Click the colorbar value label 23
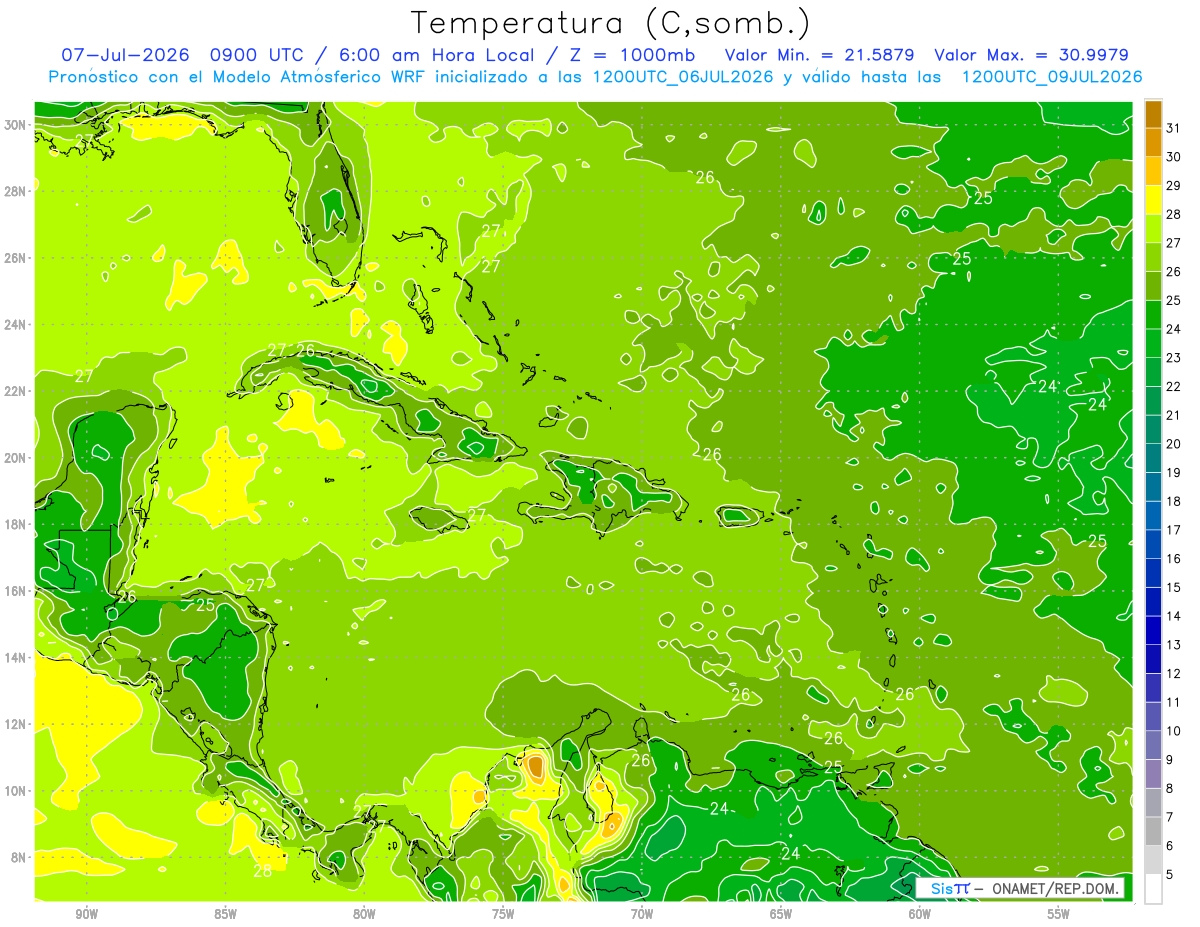Image resolution: width=1200 pixels, height=927 pixels. coord(1174,358)
